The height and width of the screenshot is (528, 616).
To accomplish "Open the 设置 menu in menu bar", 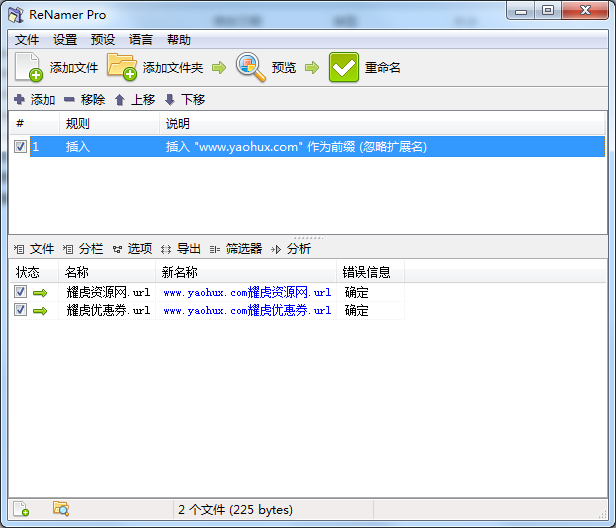I will (65, 40).
